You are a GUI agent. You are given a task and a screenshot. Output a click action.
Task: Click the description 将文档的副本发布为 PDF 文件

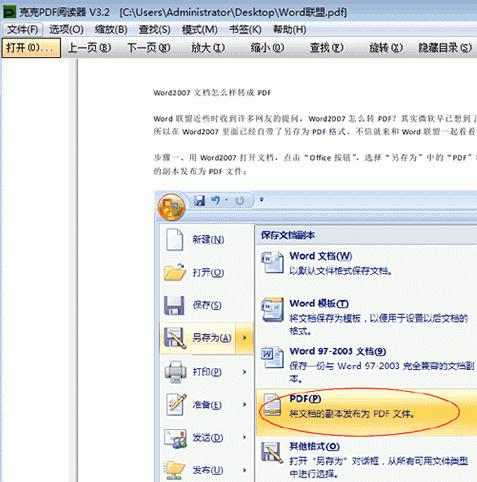pos(352,414)
